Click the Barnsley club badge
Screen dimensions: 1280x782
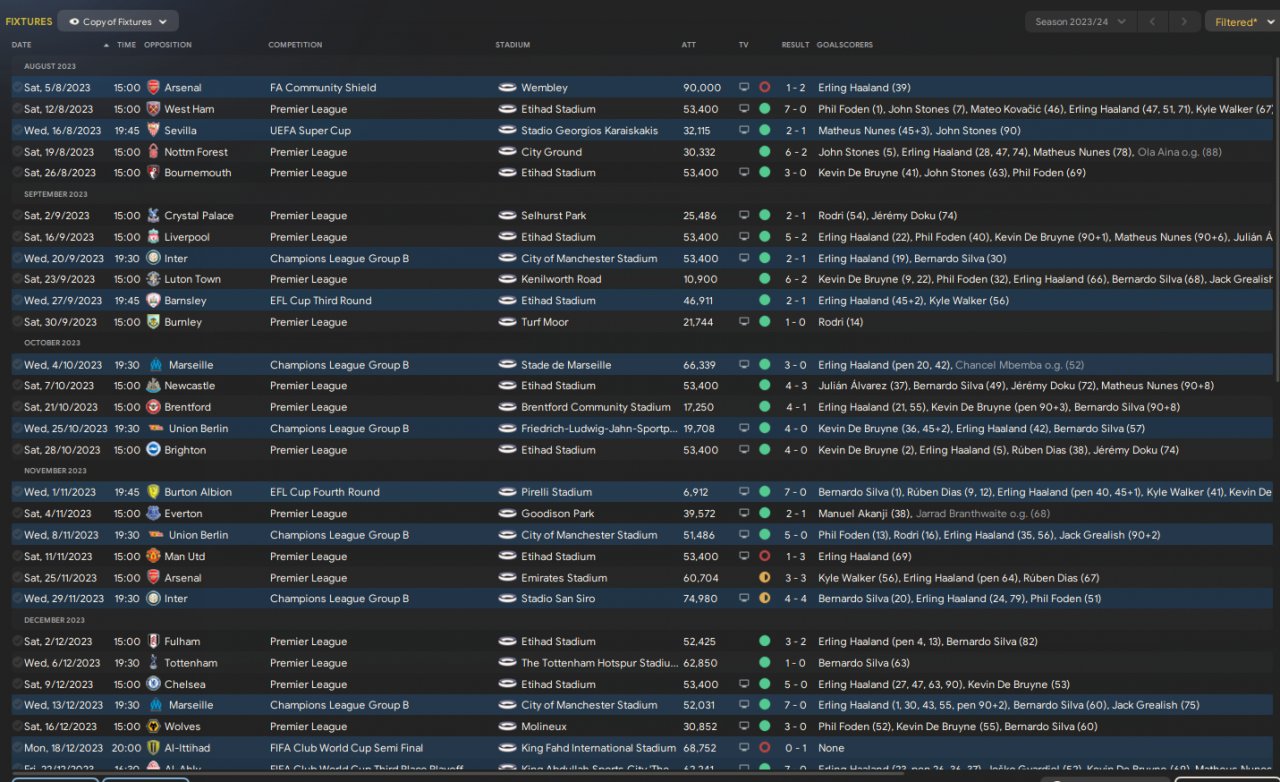pos(153,301)
